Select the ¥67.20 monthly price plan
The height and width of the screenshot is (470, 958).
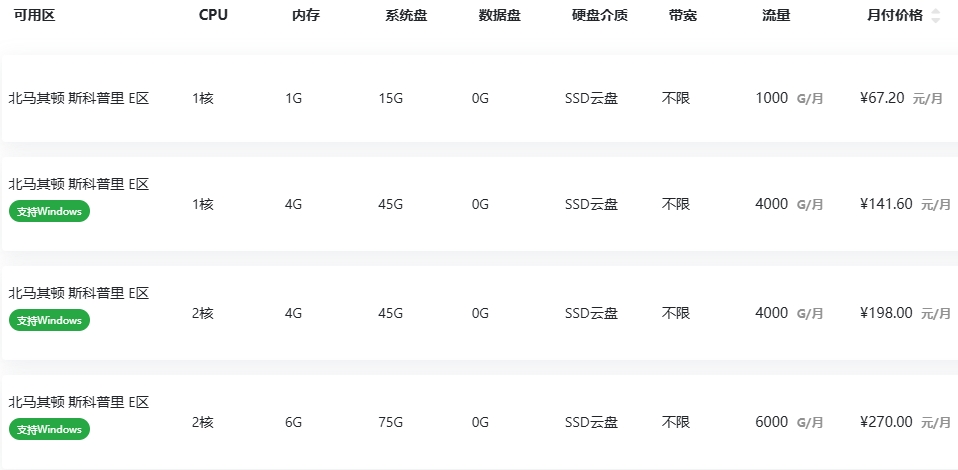pyautogui.click(x=882, y=98)
